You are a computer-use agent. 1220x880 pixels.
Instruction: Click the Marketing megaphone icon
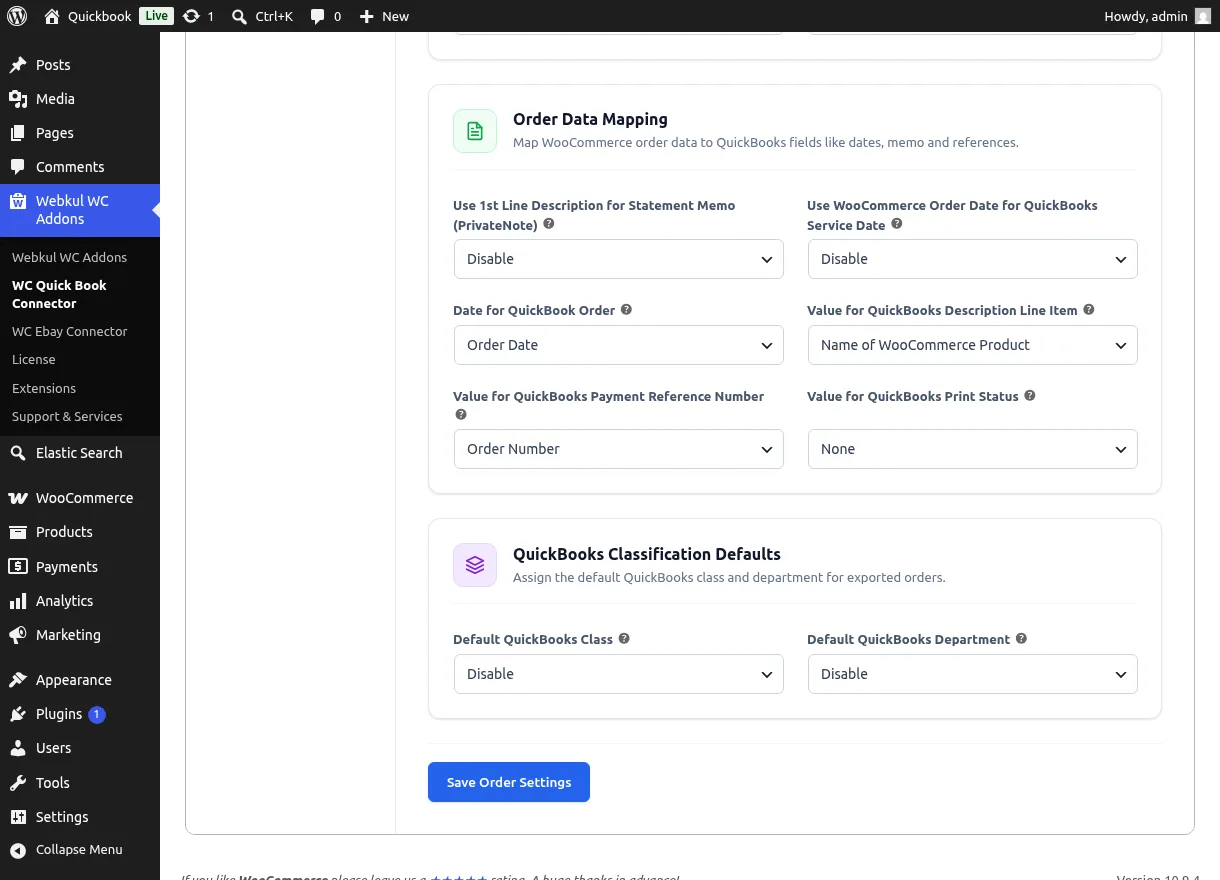coord(18,635)
